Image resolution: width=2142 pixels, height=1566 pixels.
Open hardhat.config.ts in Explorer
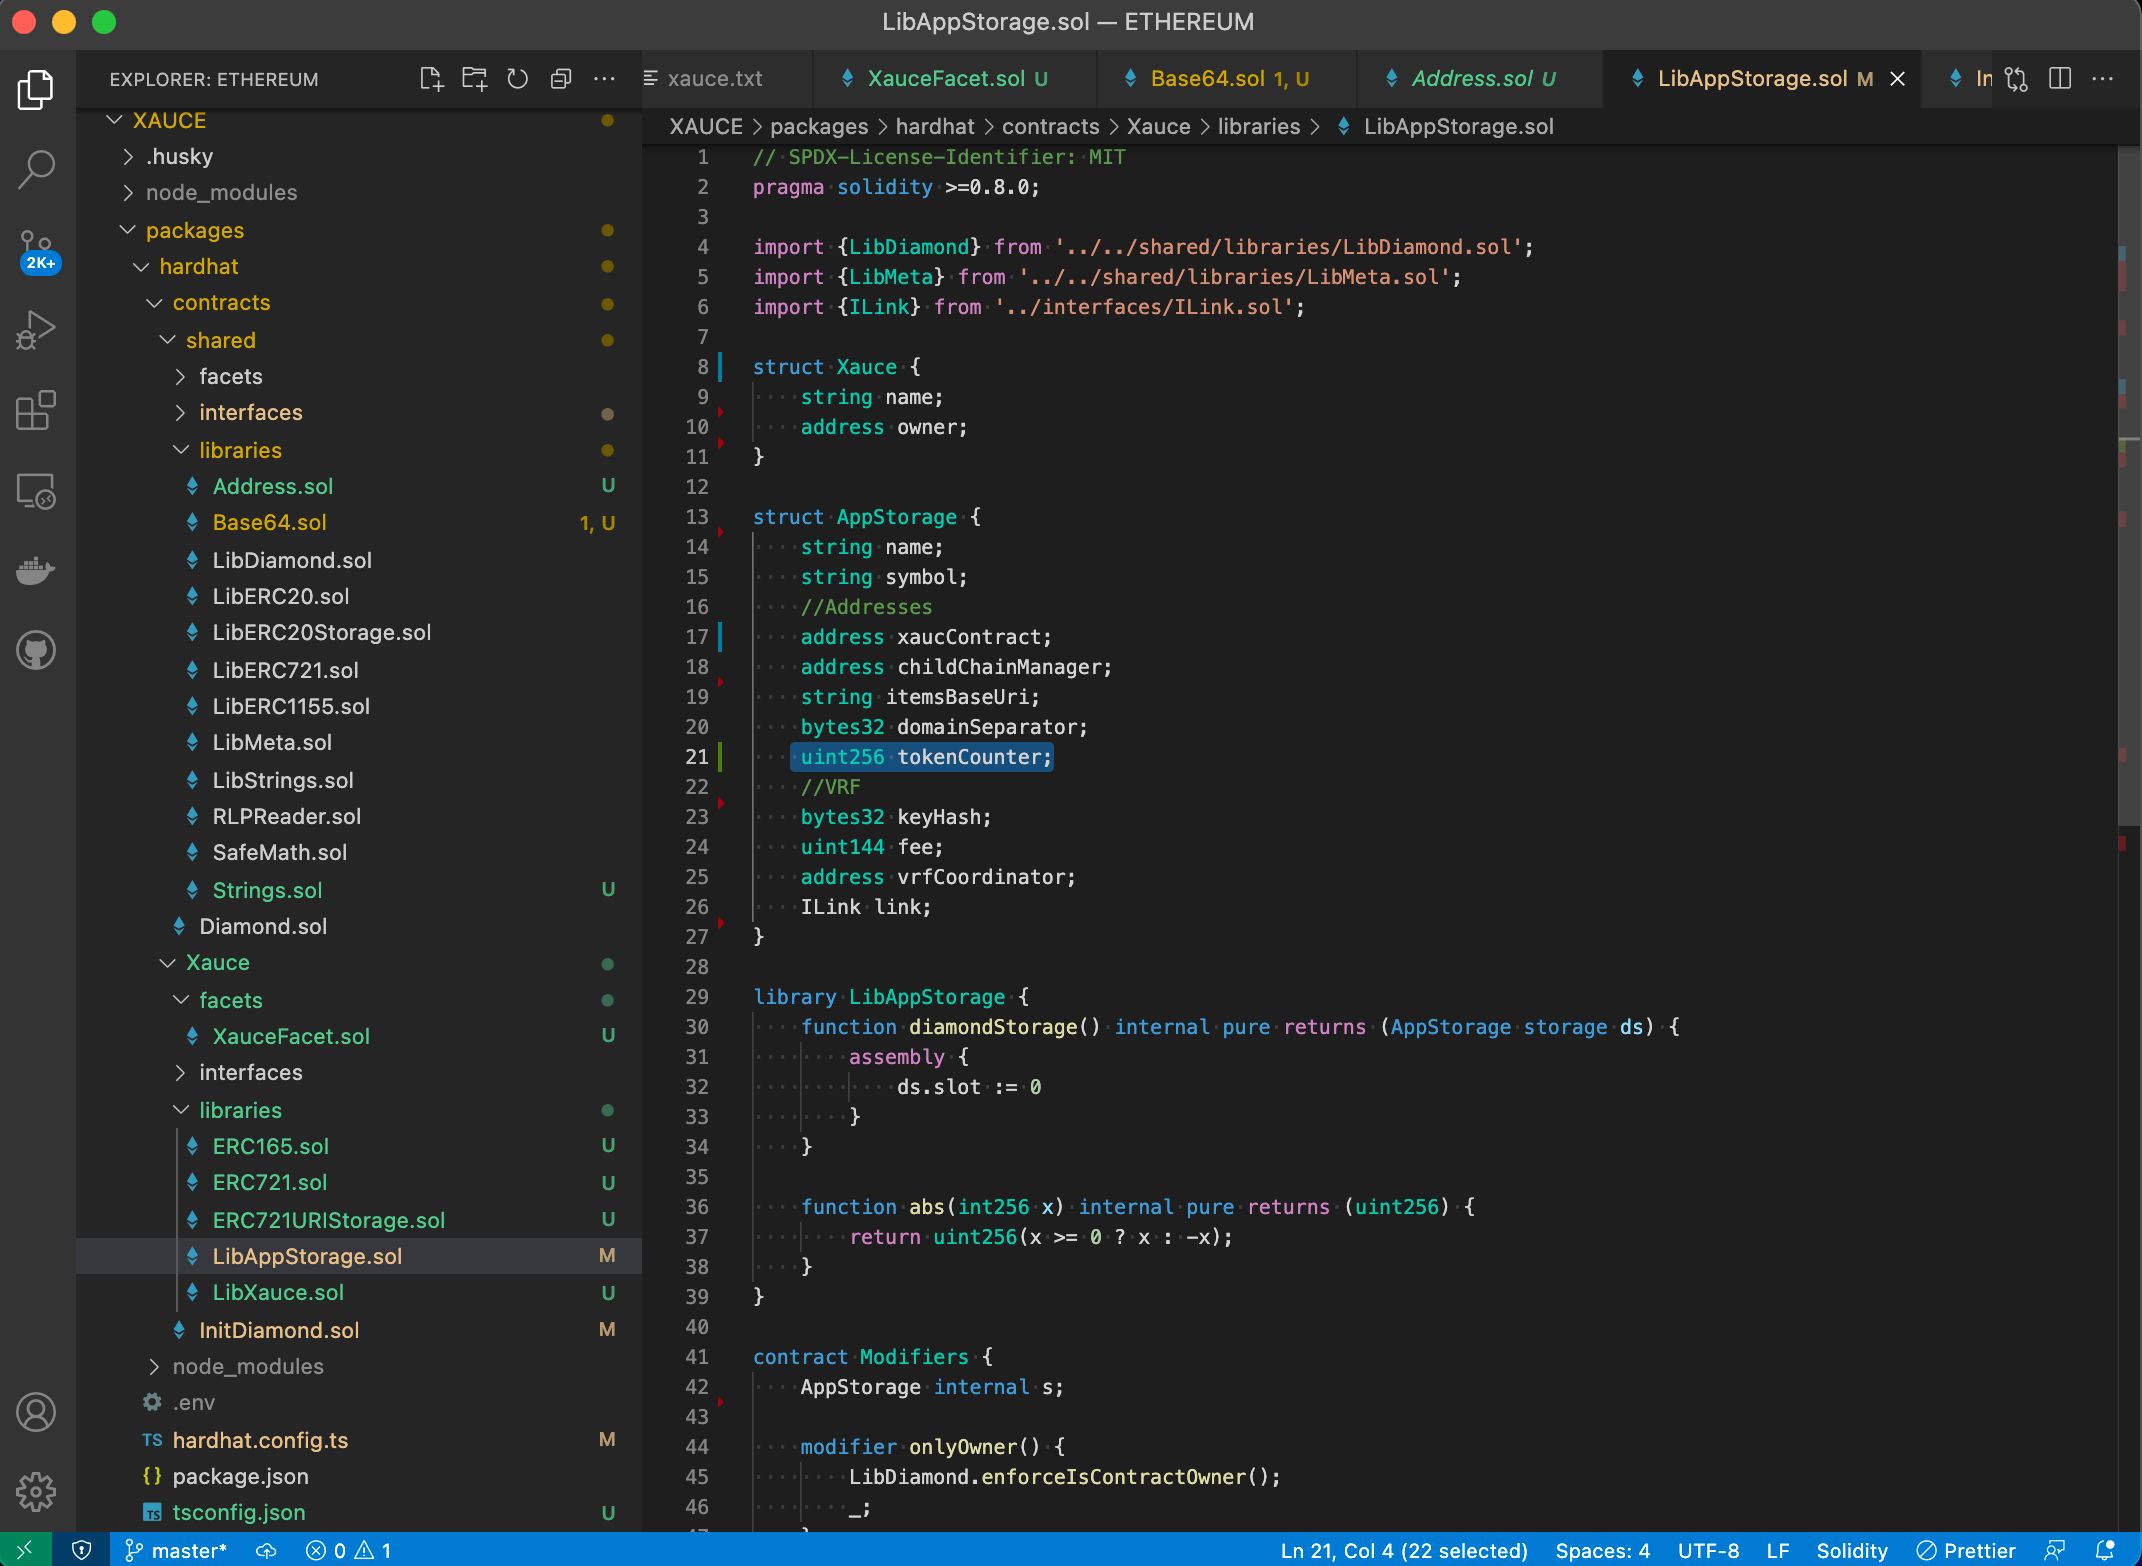[358, 1440]
